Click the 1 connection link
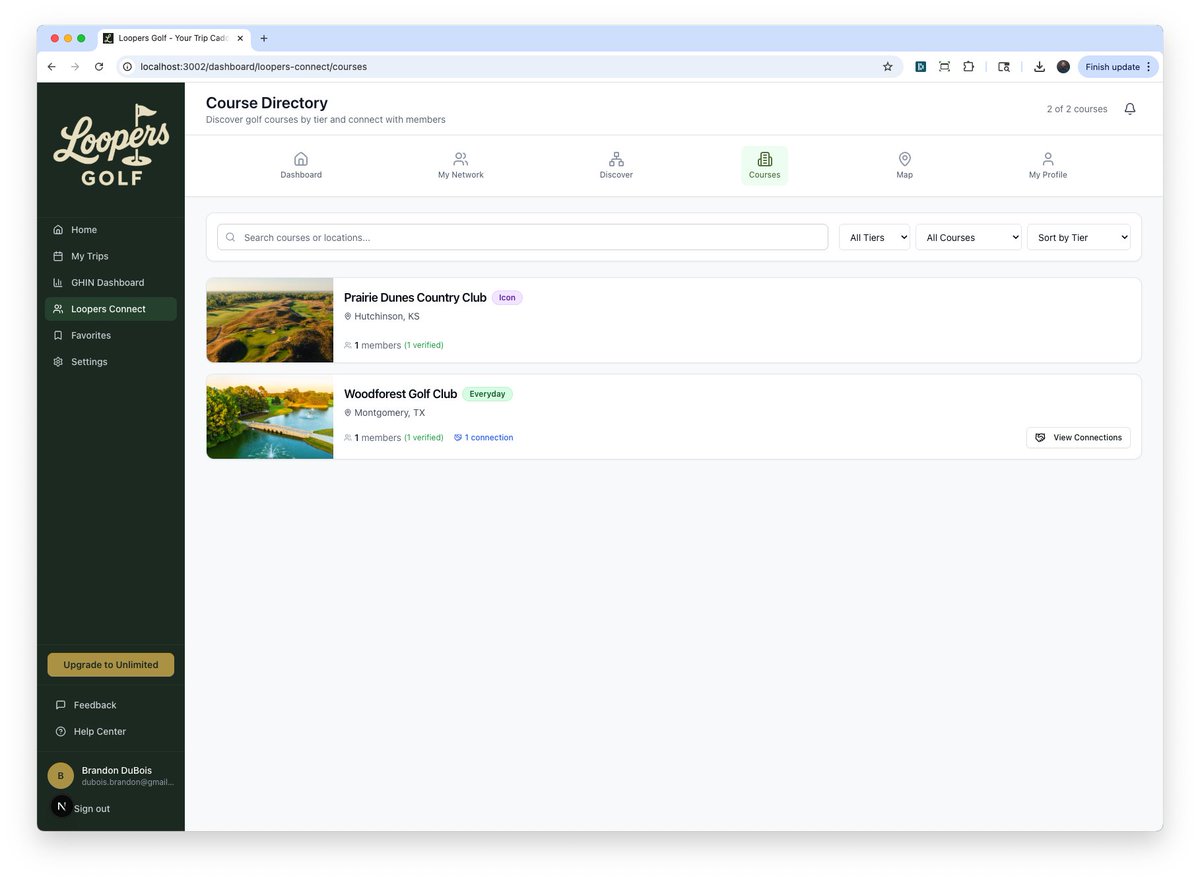 (483, 438)
